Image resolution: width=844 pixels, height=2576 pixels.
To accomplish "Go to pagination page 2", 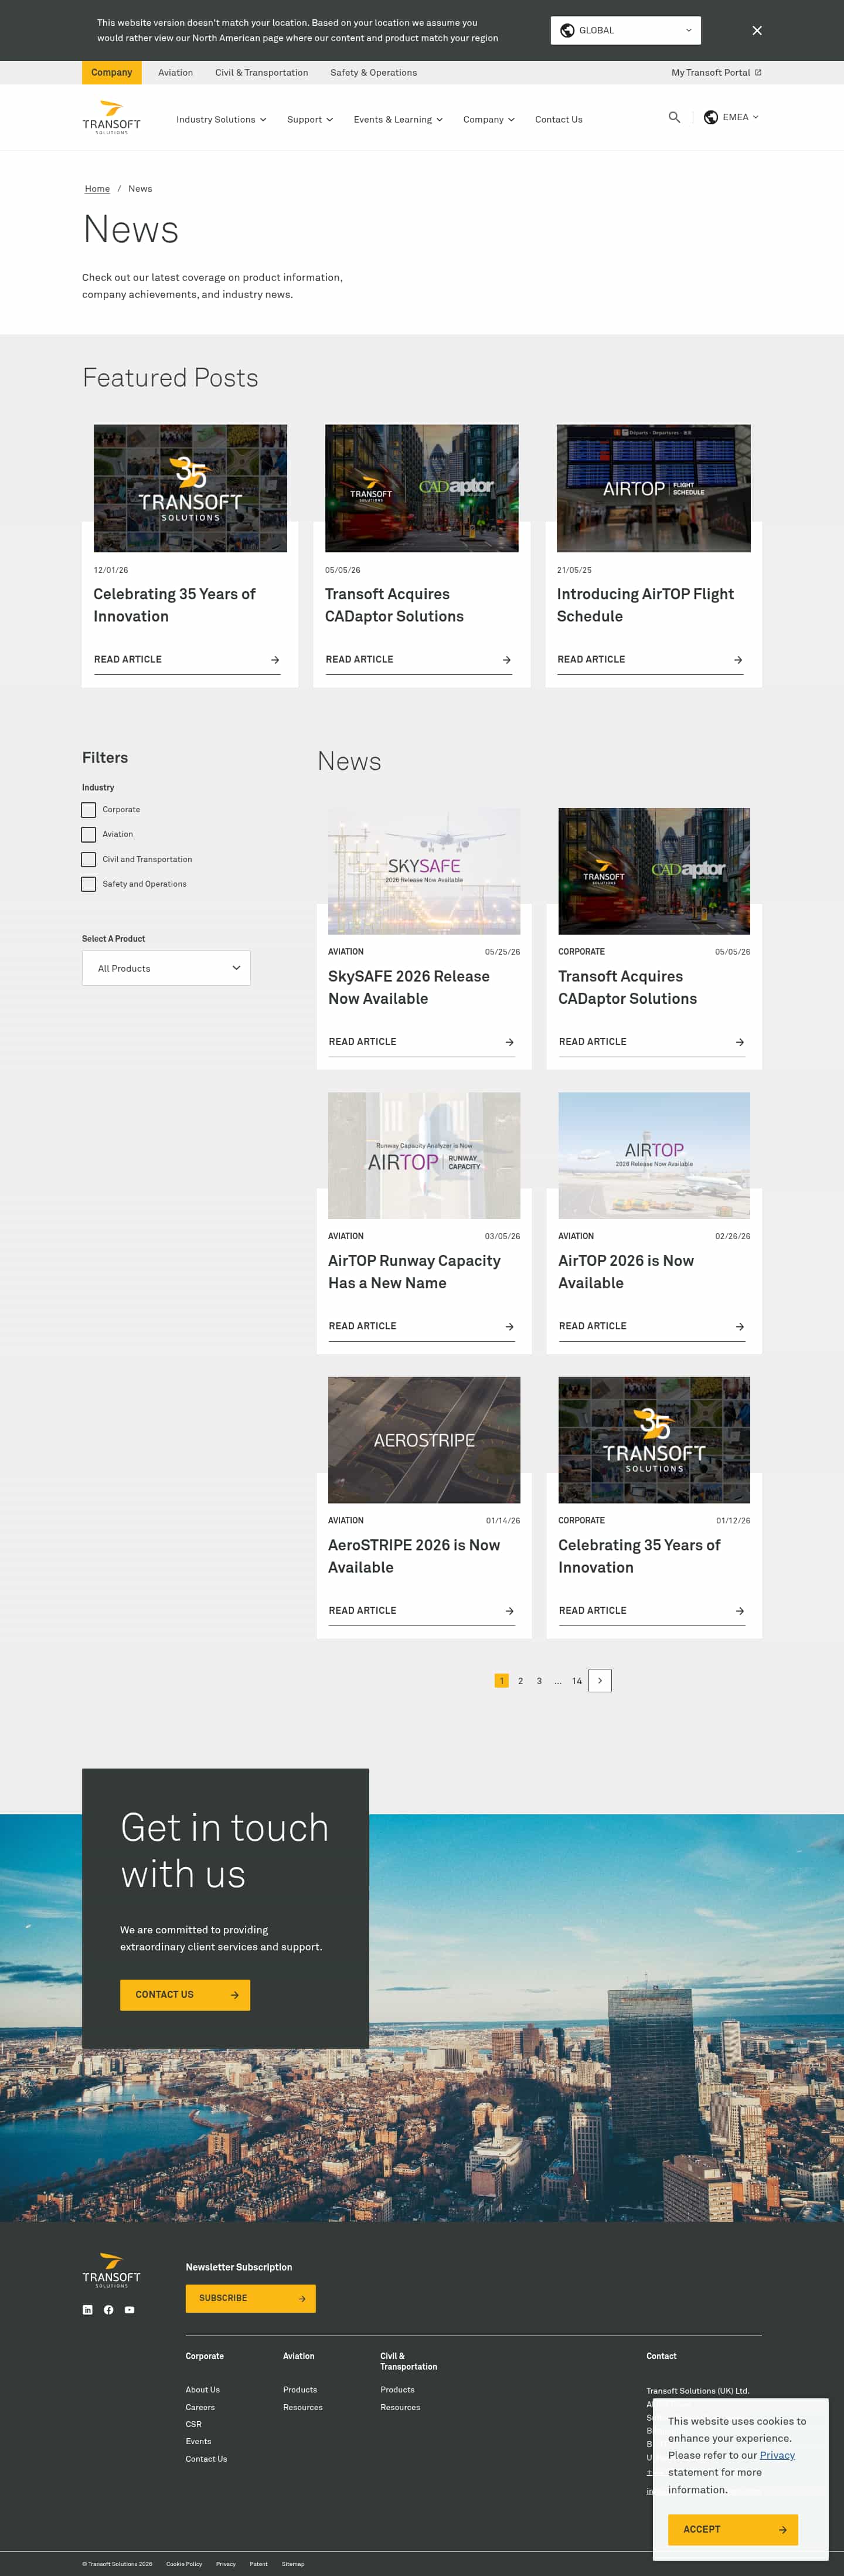I will 520,1681.
